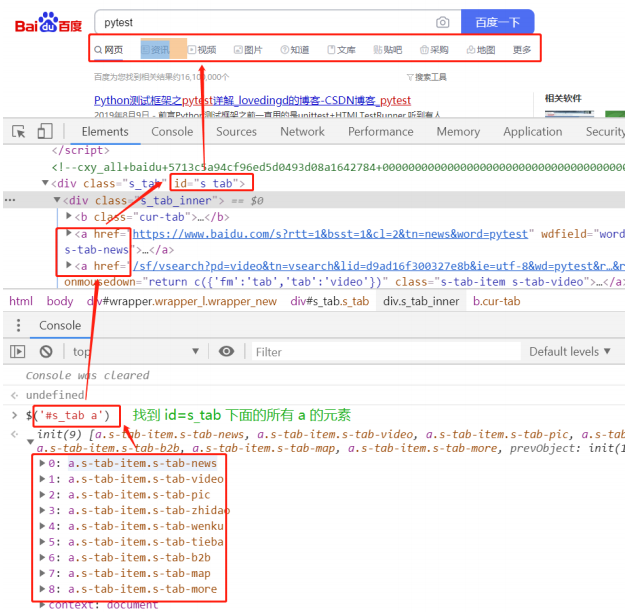Open the baidu.com news href link
Viewport: 632px width, 612px height.
330,234
